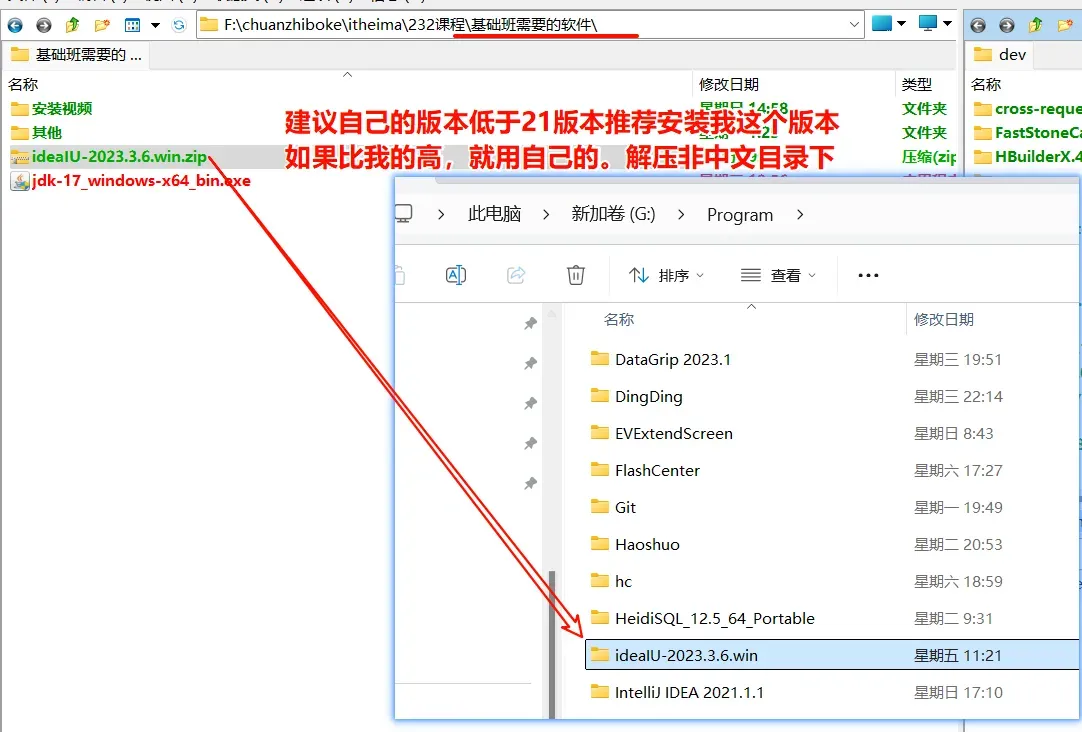
Task: Select the 安装视频 folder
Action: pyautogui.click(x=52, y=108)
